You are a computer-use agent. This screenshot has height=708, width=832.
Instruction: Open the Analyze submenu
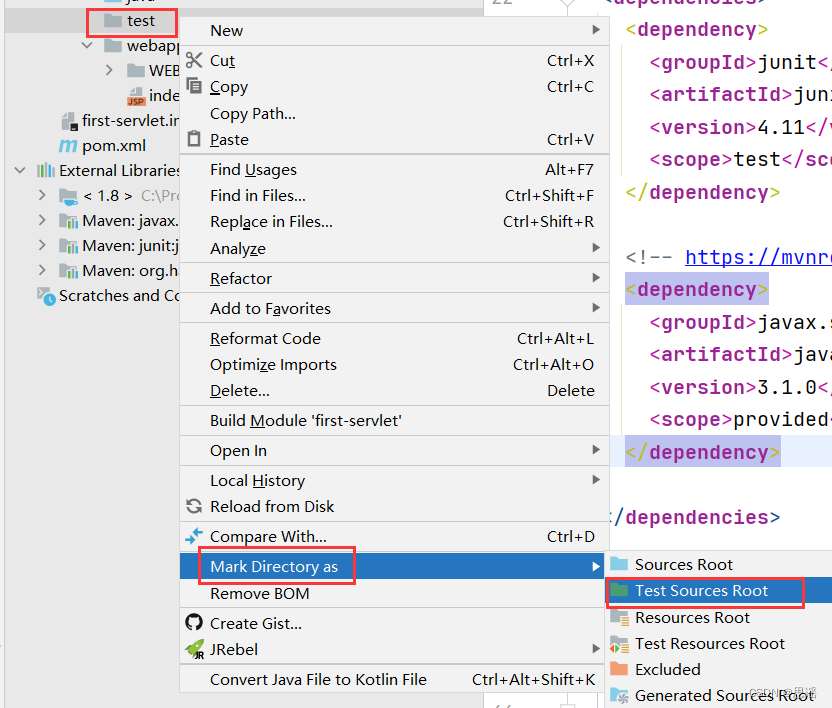(x=394, y=248)
